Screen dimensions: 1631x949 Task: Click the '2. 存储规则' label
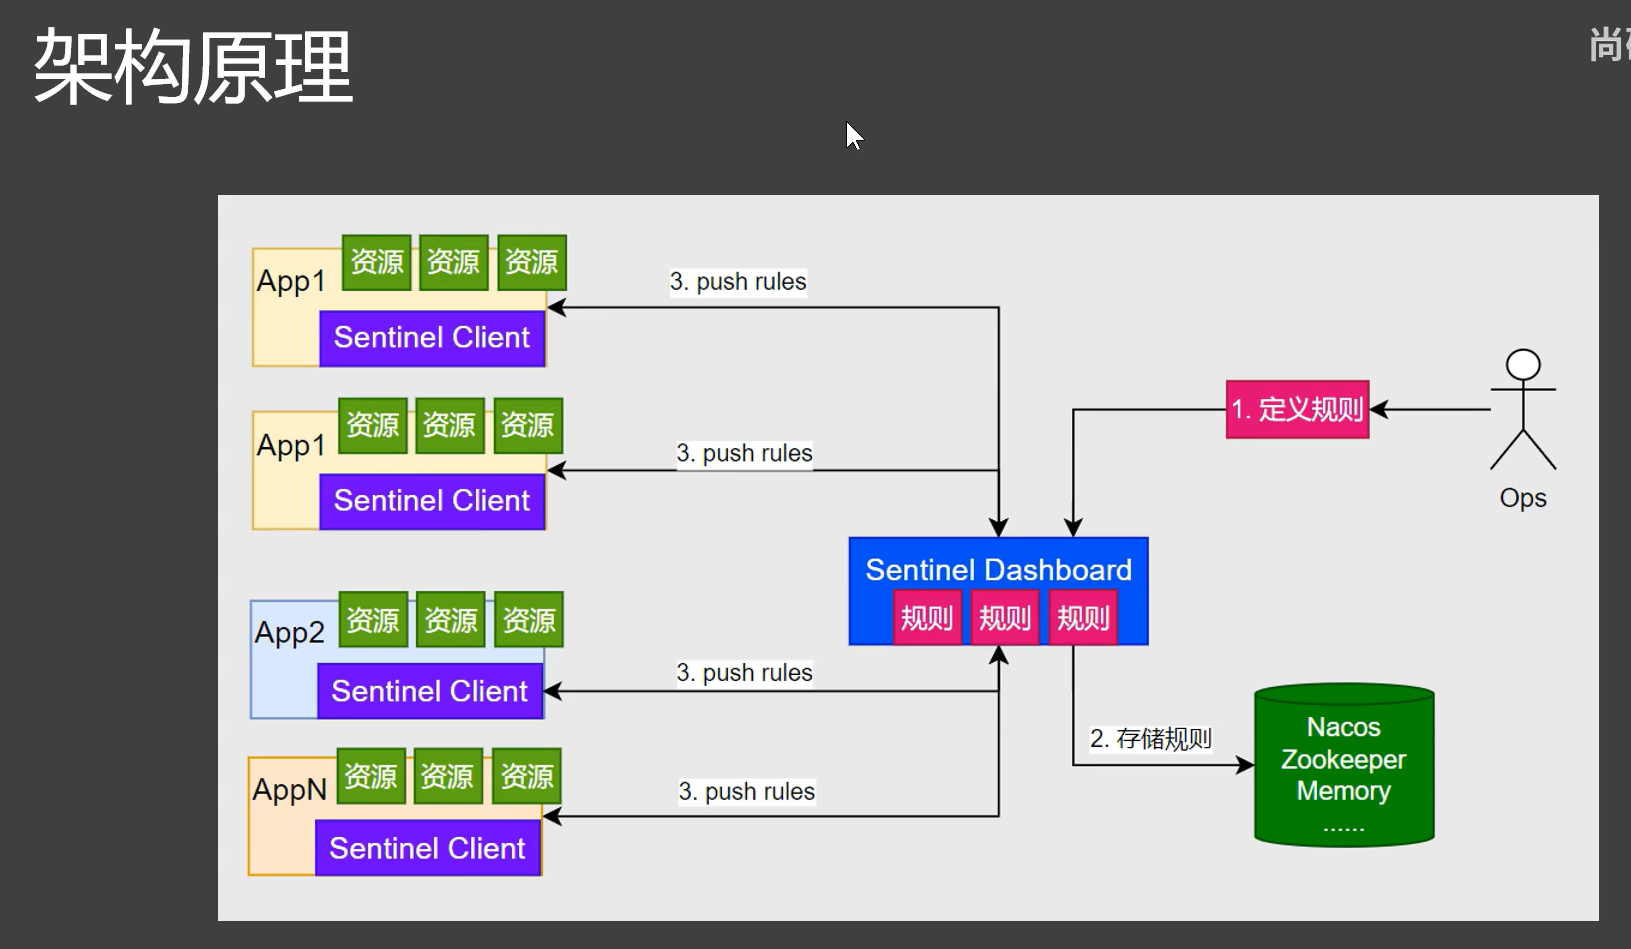click(x=1150, y=739)
